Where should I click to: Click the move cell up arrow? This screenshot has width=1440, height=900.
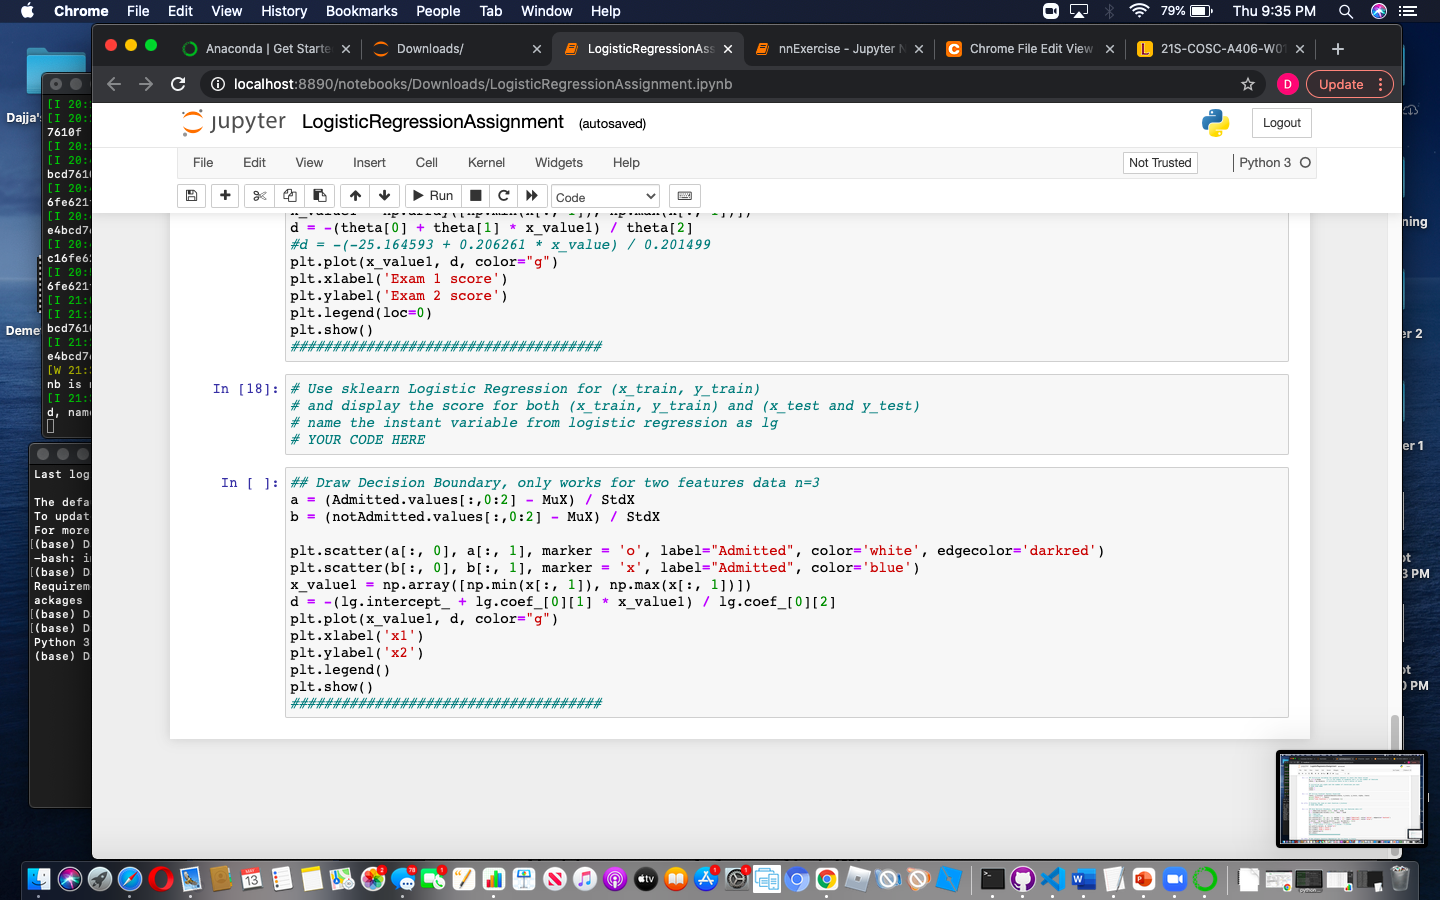tap(356, 195)
